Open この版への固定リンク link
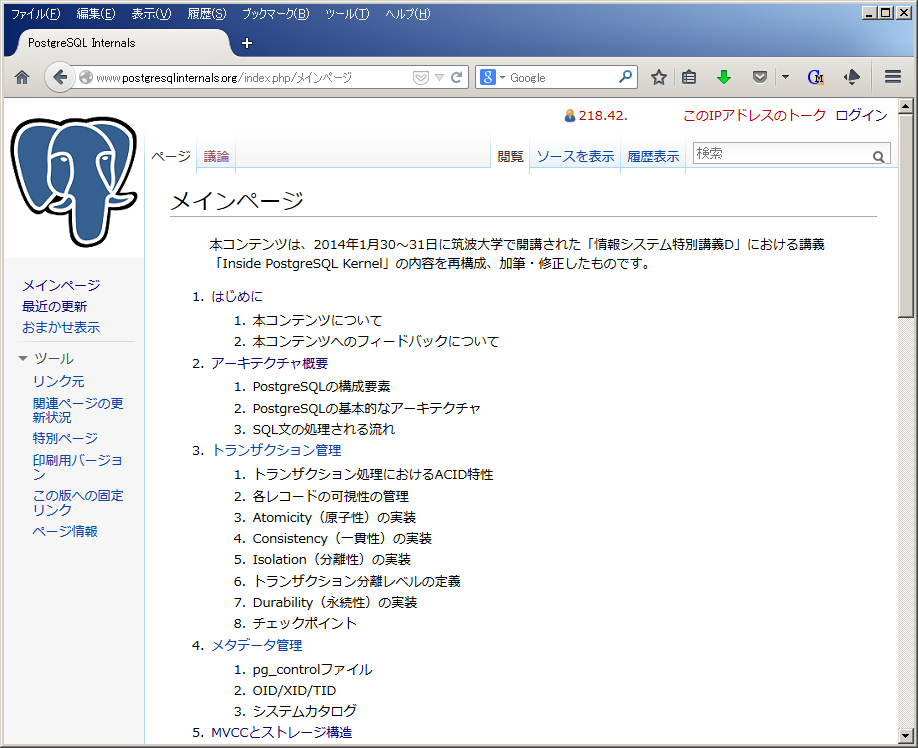The width and height of the screenshot is (918, 748). (78, 502)
